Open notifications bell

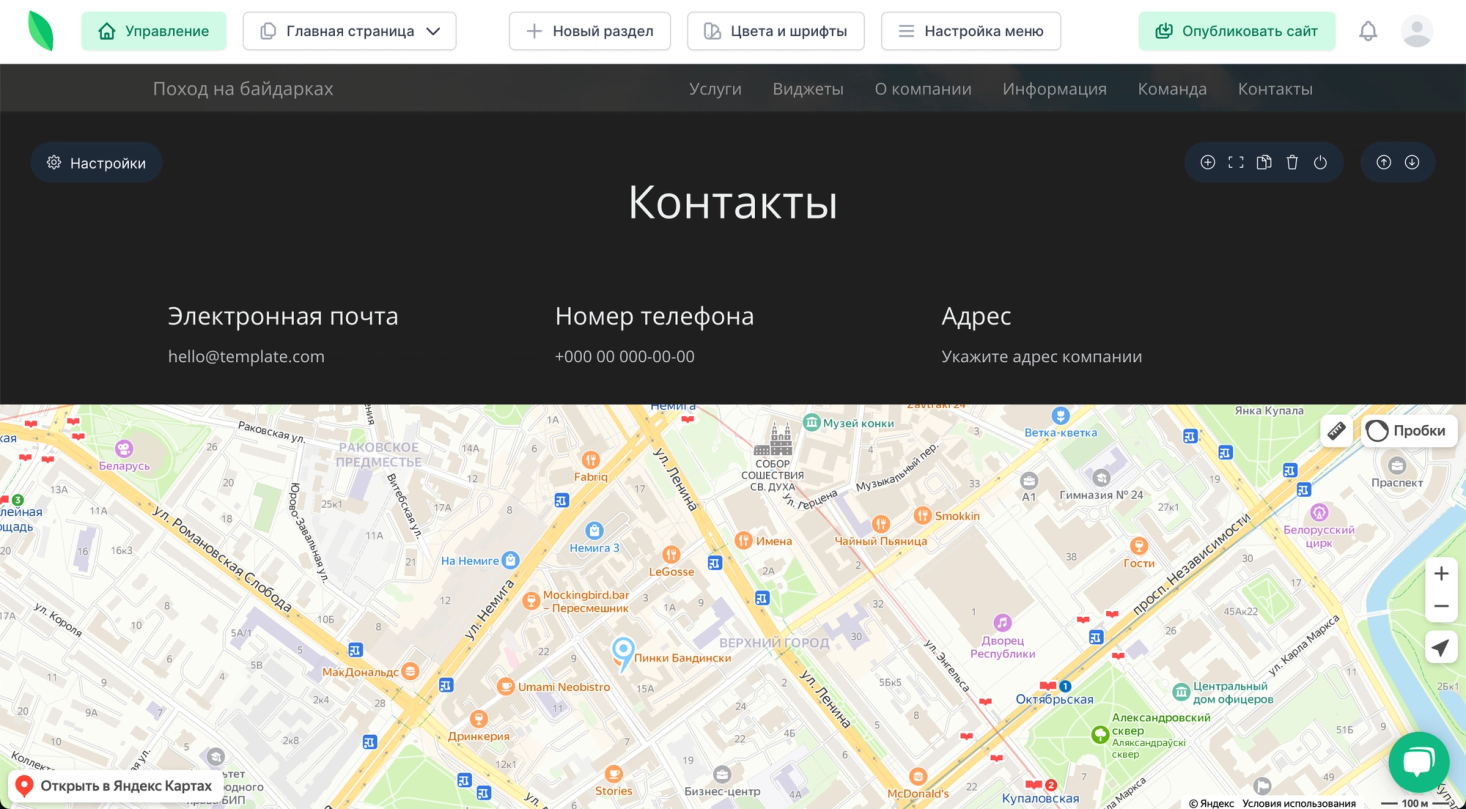coord(1368,31)
